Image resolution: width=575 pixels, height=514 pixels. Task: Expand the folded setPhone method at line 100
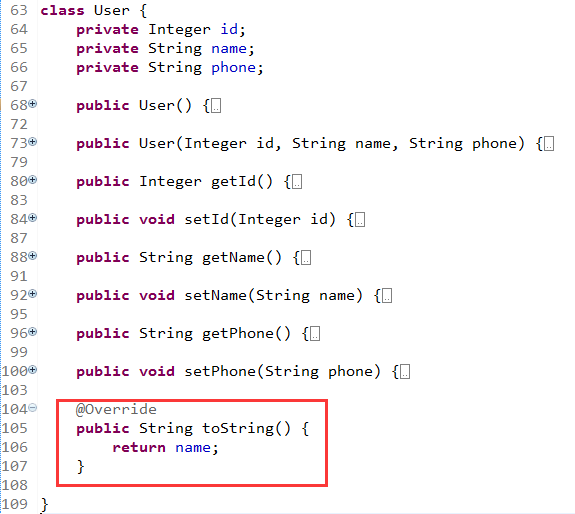click(33, 370)
